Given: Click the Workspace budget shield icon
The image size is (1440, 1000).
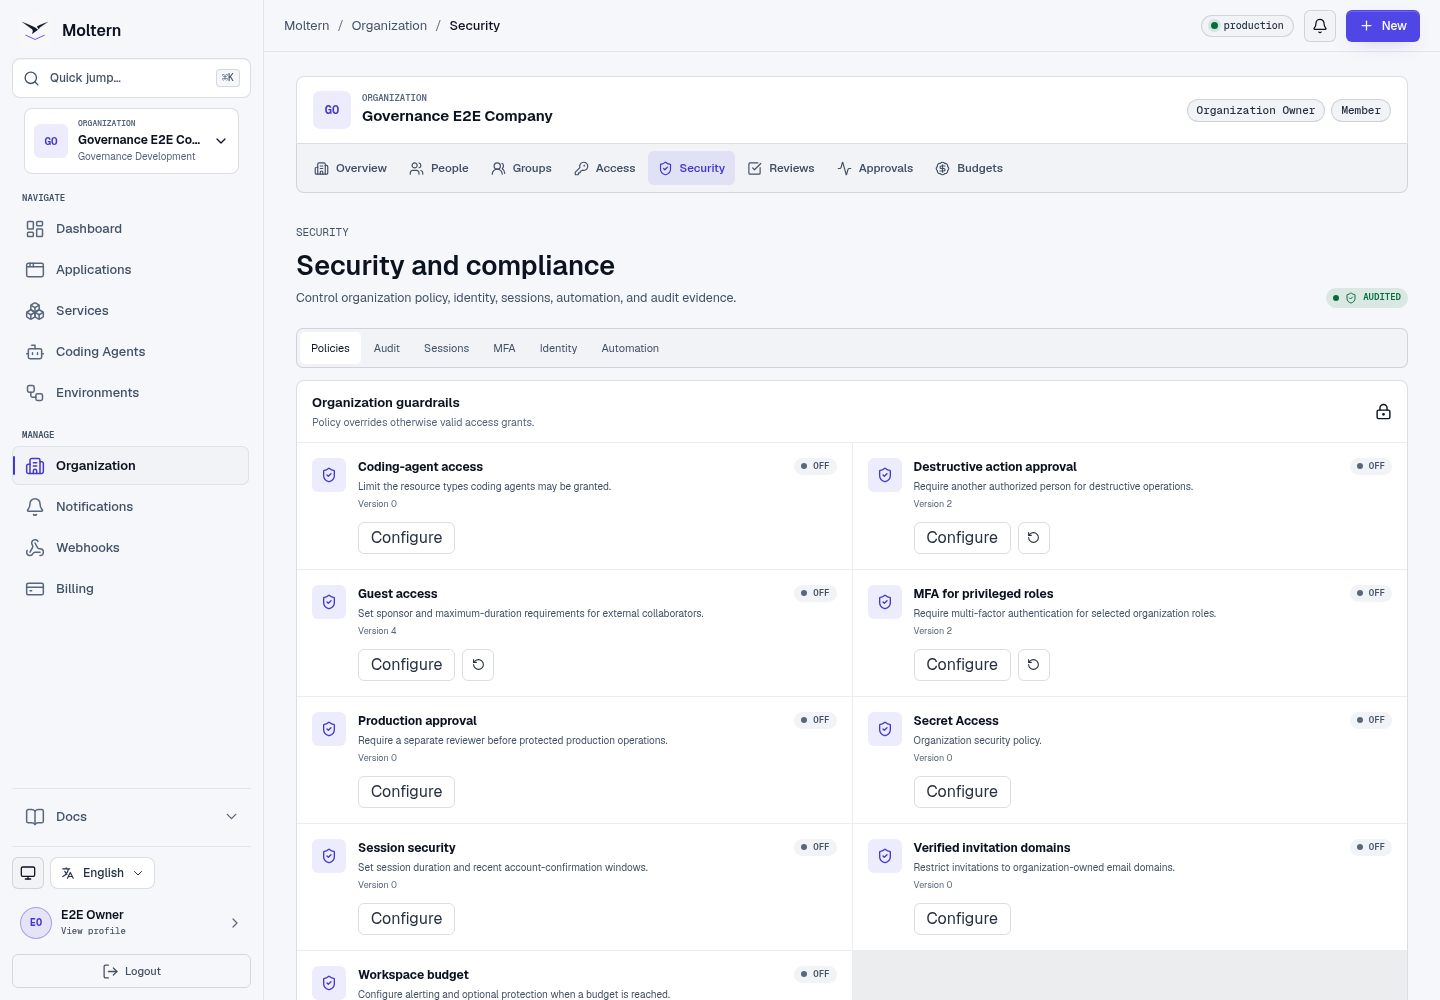Looking at the screenshot, I should tap(329, 983).
